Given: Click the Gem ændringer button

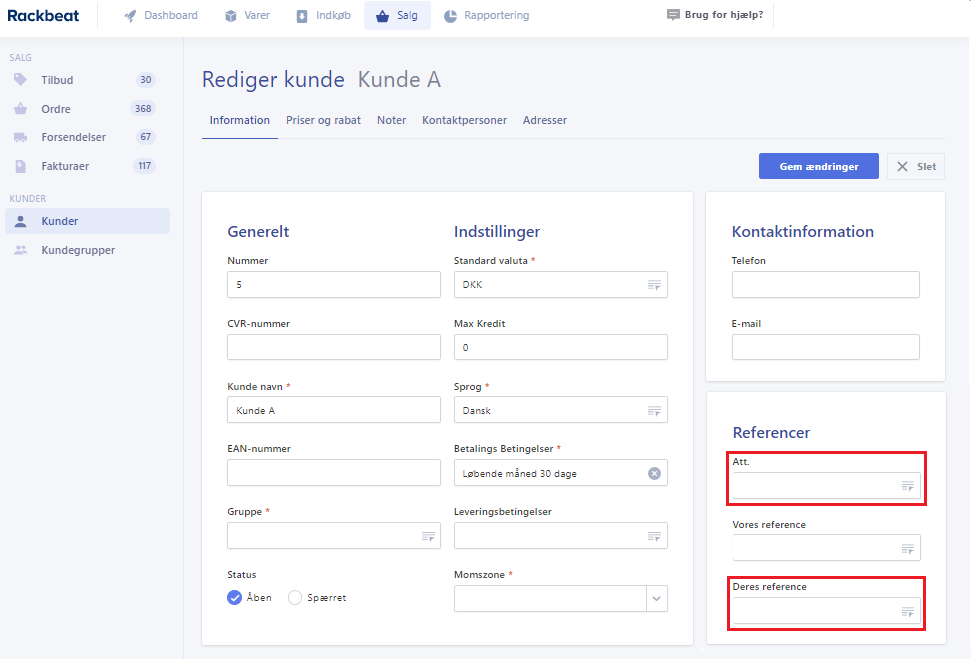Looking at the screenshot, I should pyautogui.click(x=819, y=166).
